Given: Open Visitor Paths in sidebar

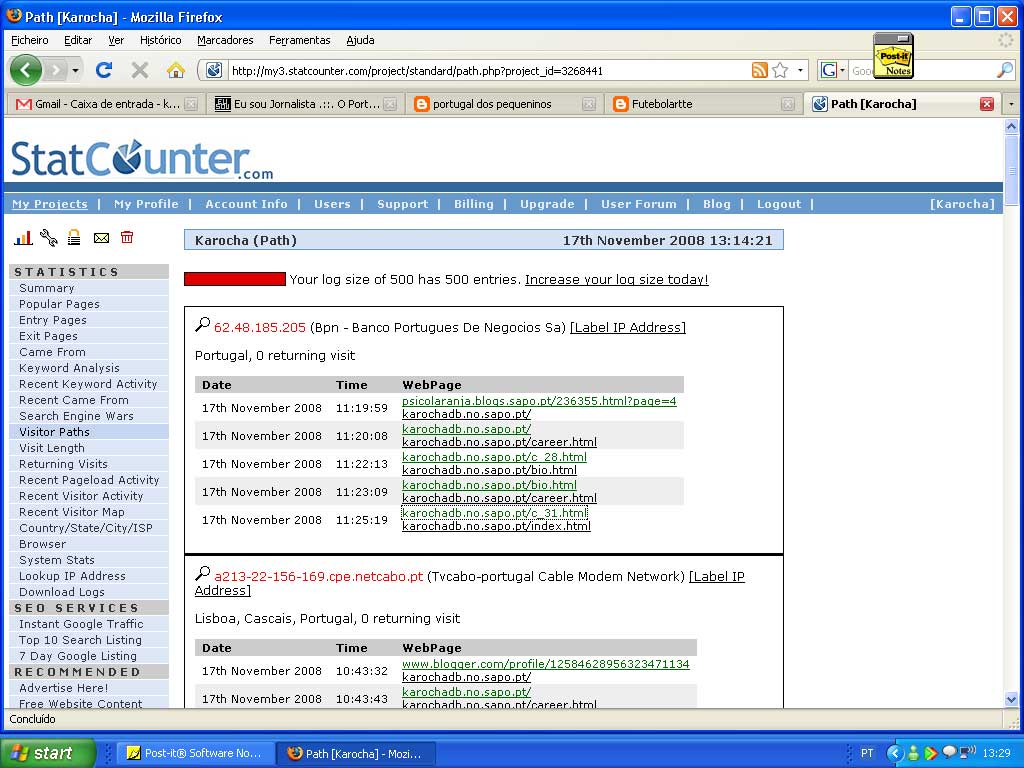Looking at the screenshot, I should [54, 432].
